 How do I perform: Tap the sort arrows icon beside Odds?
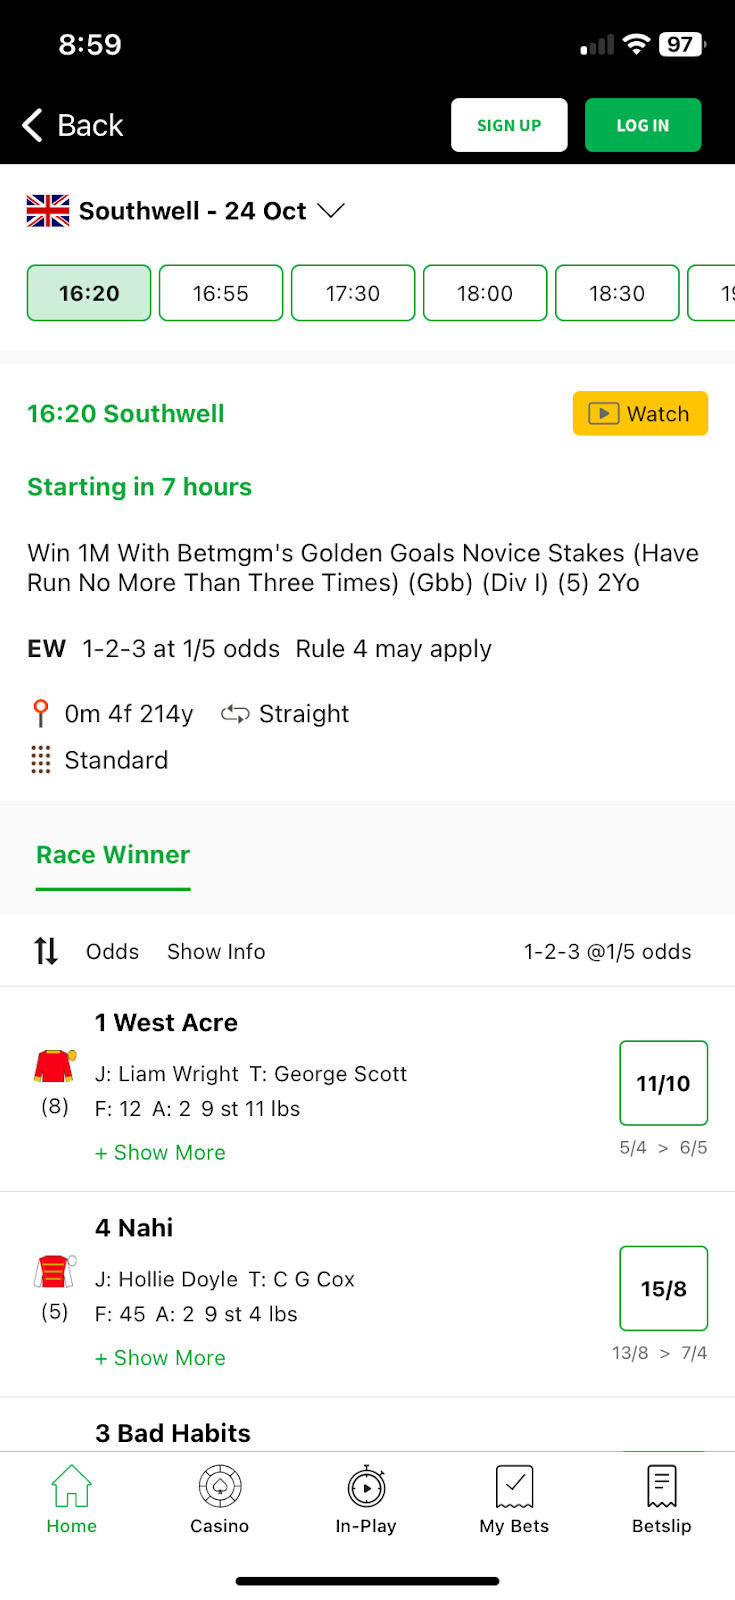[46, 951]
